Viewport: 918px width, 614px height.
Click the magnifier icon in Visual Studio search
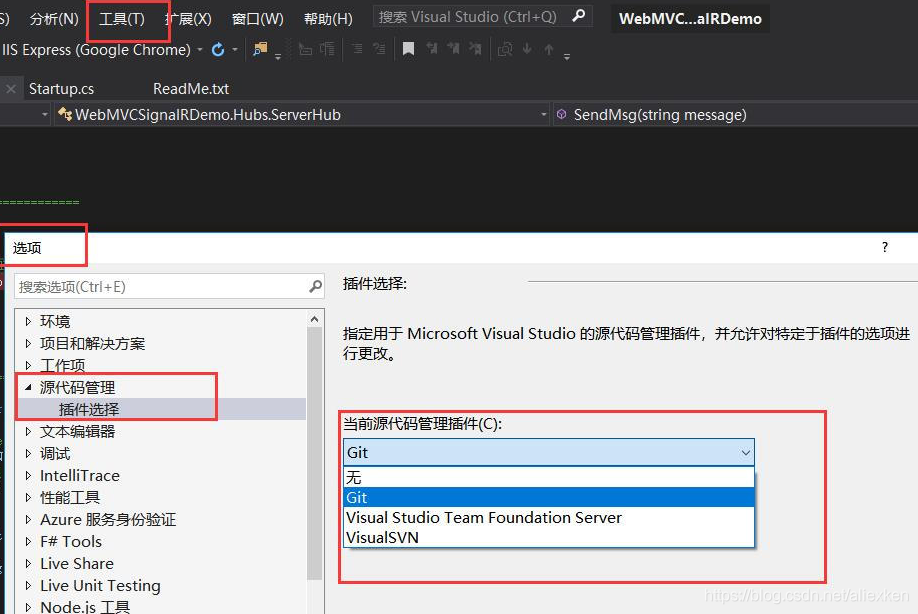coord(578,16)
